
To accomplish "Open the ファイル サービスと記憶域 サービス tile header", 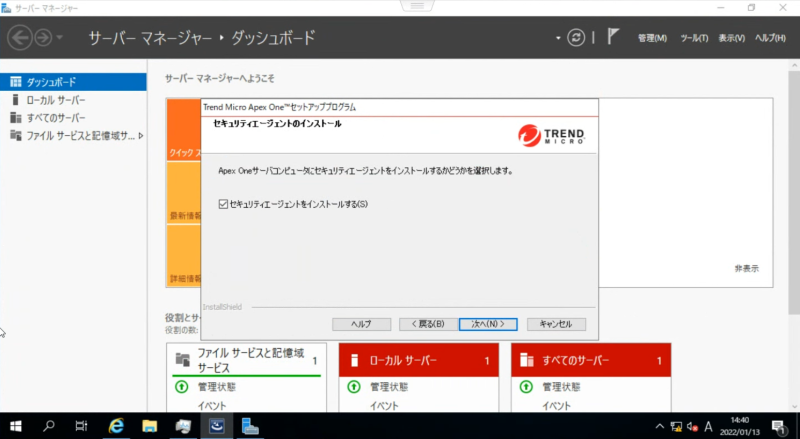I will pos(246,360).
